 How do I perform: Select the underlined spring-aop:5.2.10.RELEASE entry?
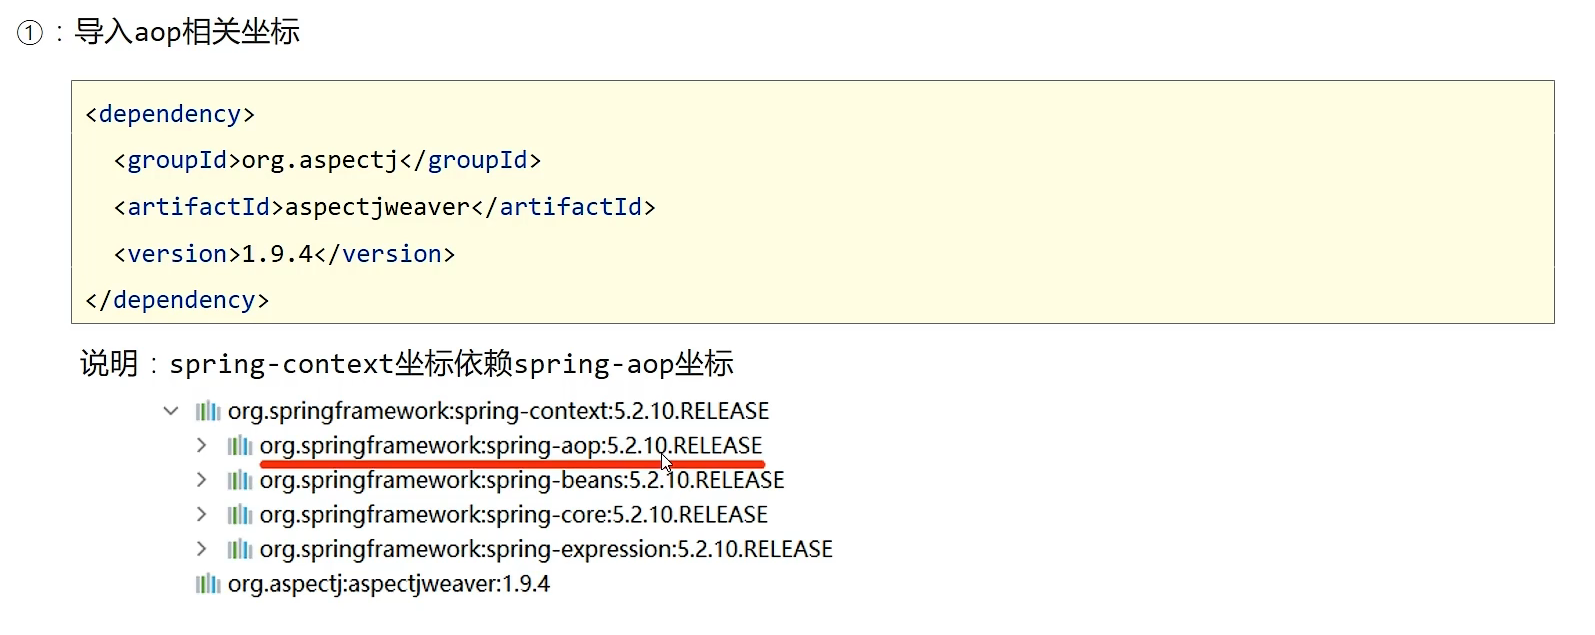click(510, 446)
